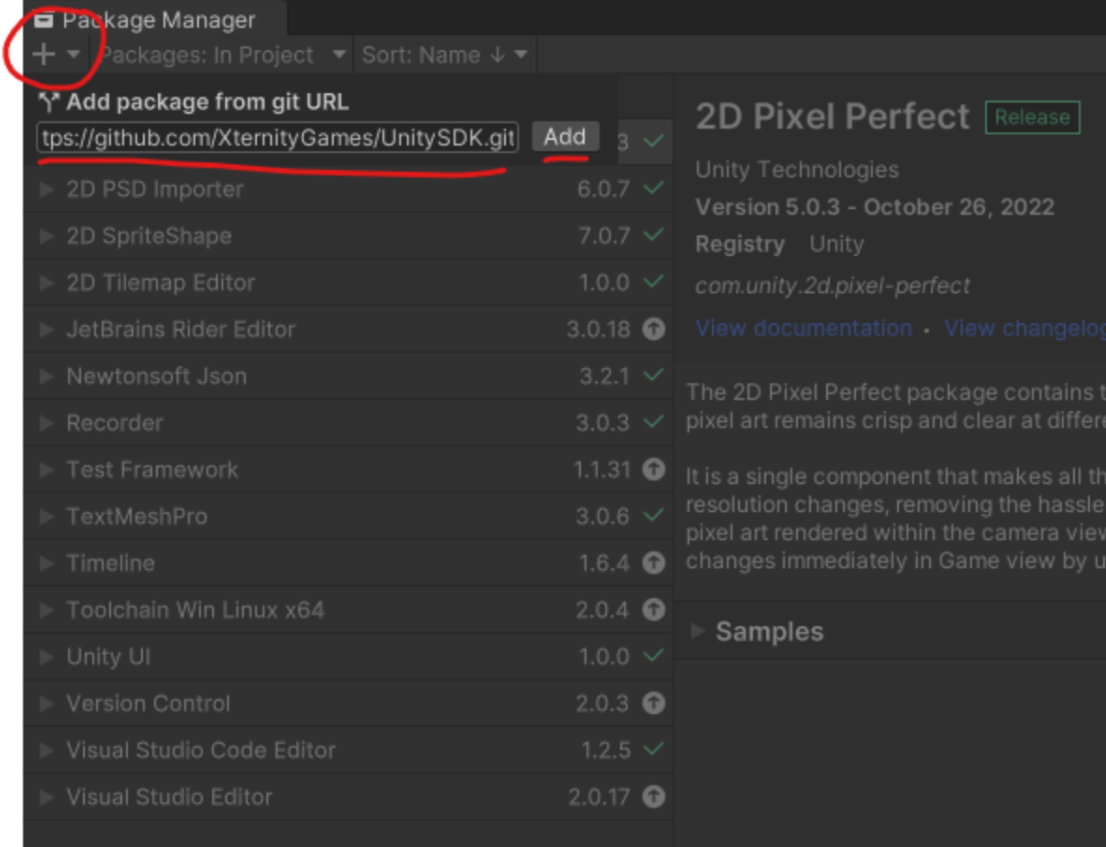Viewport: 1106px width, 847px height.
Task: Expand the TextMeshPro package
Action: pos(47,516)
